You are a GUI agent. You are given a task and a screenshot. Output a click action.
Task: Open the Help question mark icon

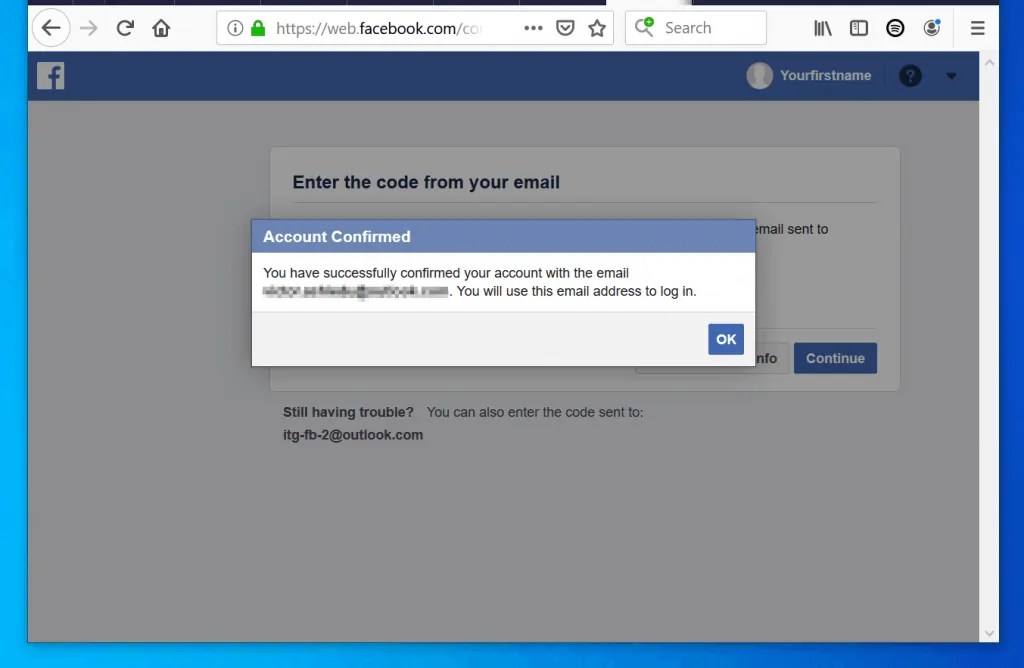tap(910, 75)
